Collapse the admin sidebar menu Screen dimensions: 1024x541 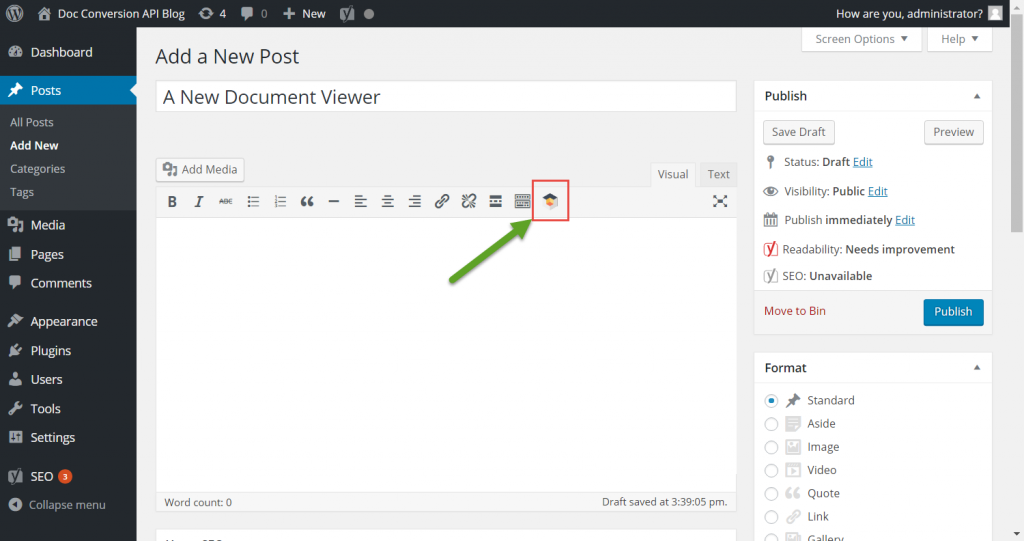[x=57, y=505]
